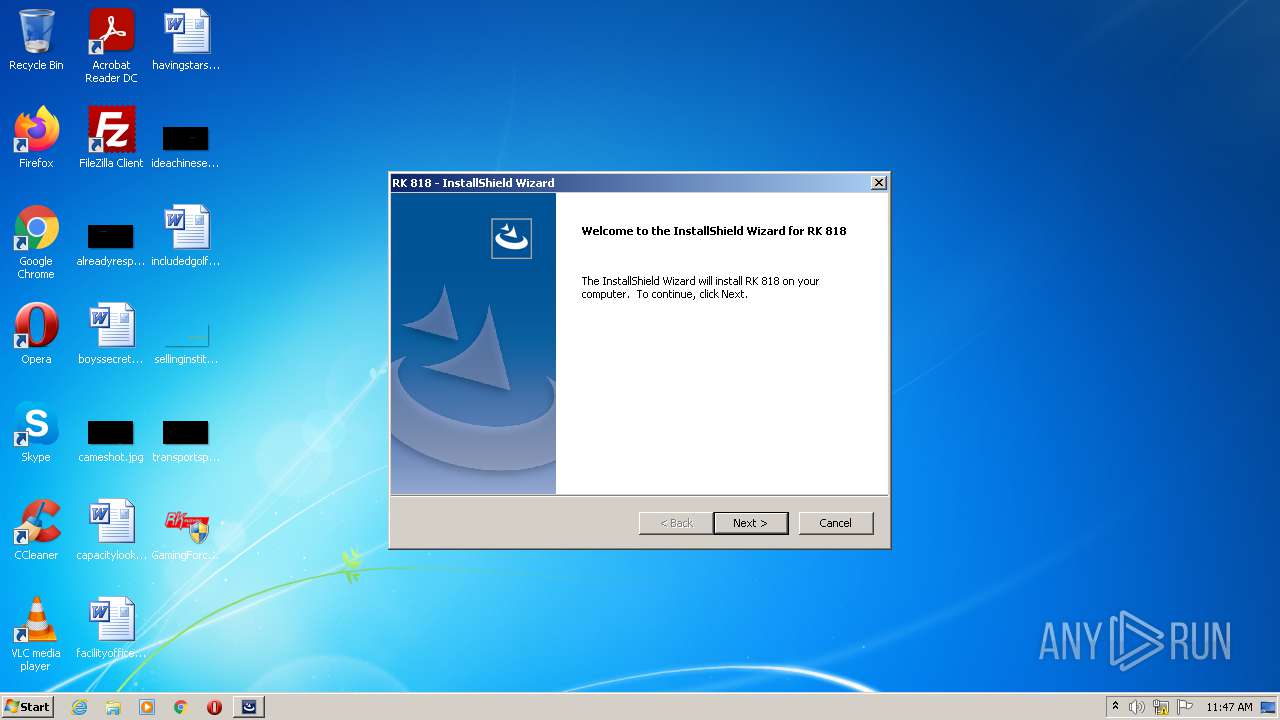
Task: Cancel the RK 818 installation
Action: 836,523
